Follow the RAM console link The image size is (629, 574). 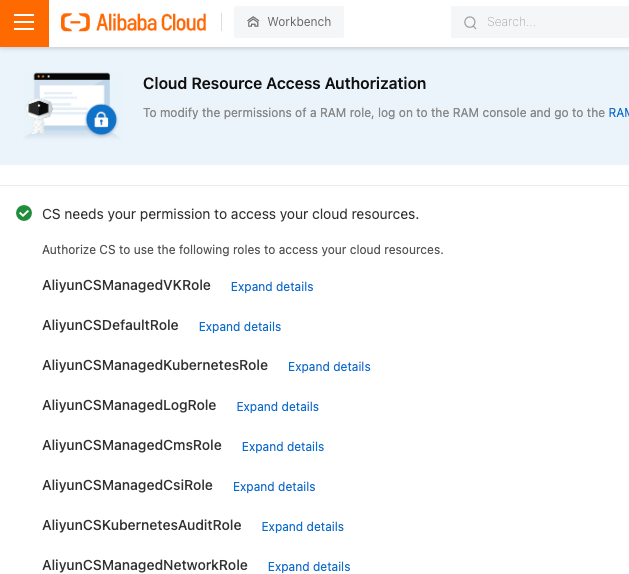click(x=618, y=113)
